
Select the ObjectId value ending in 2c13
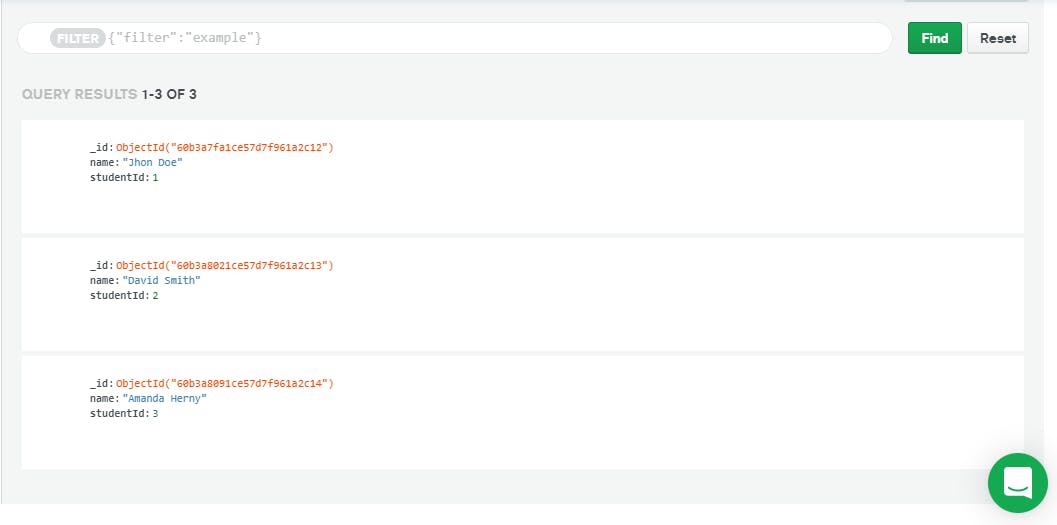[x=224, y=266]
